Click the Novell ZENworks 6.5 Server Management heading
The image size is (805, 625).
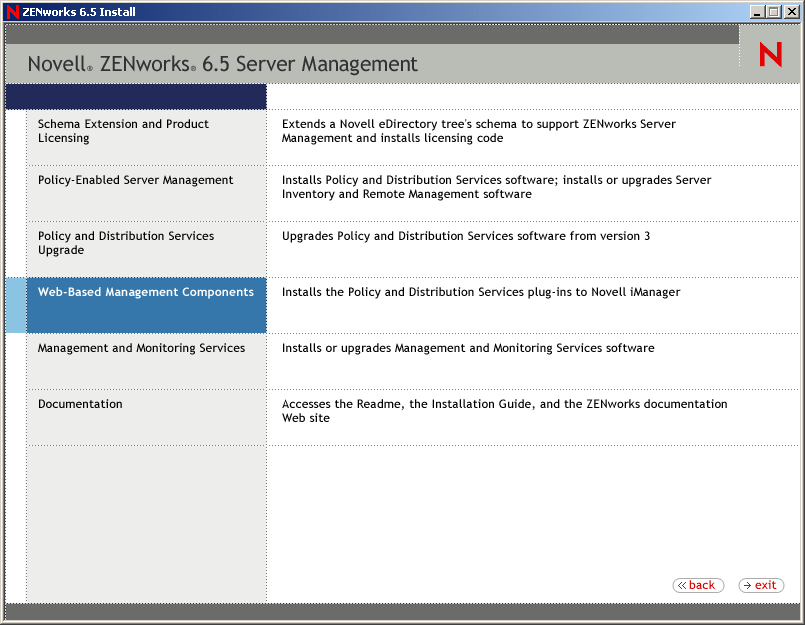pyautogui.click(x=222, y=63)
